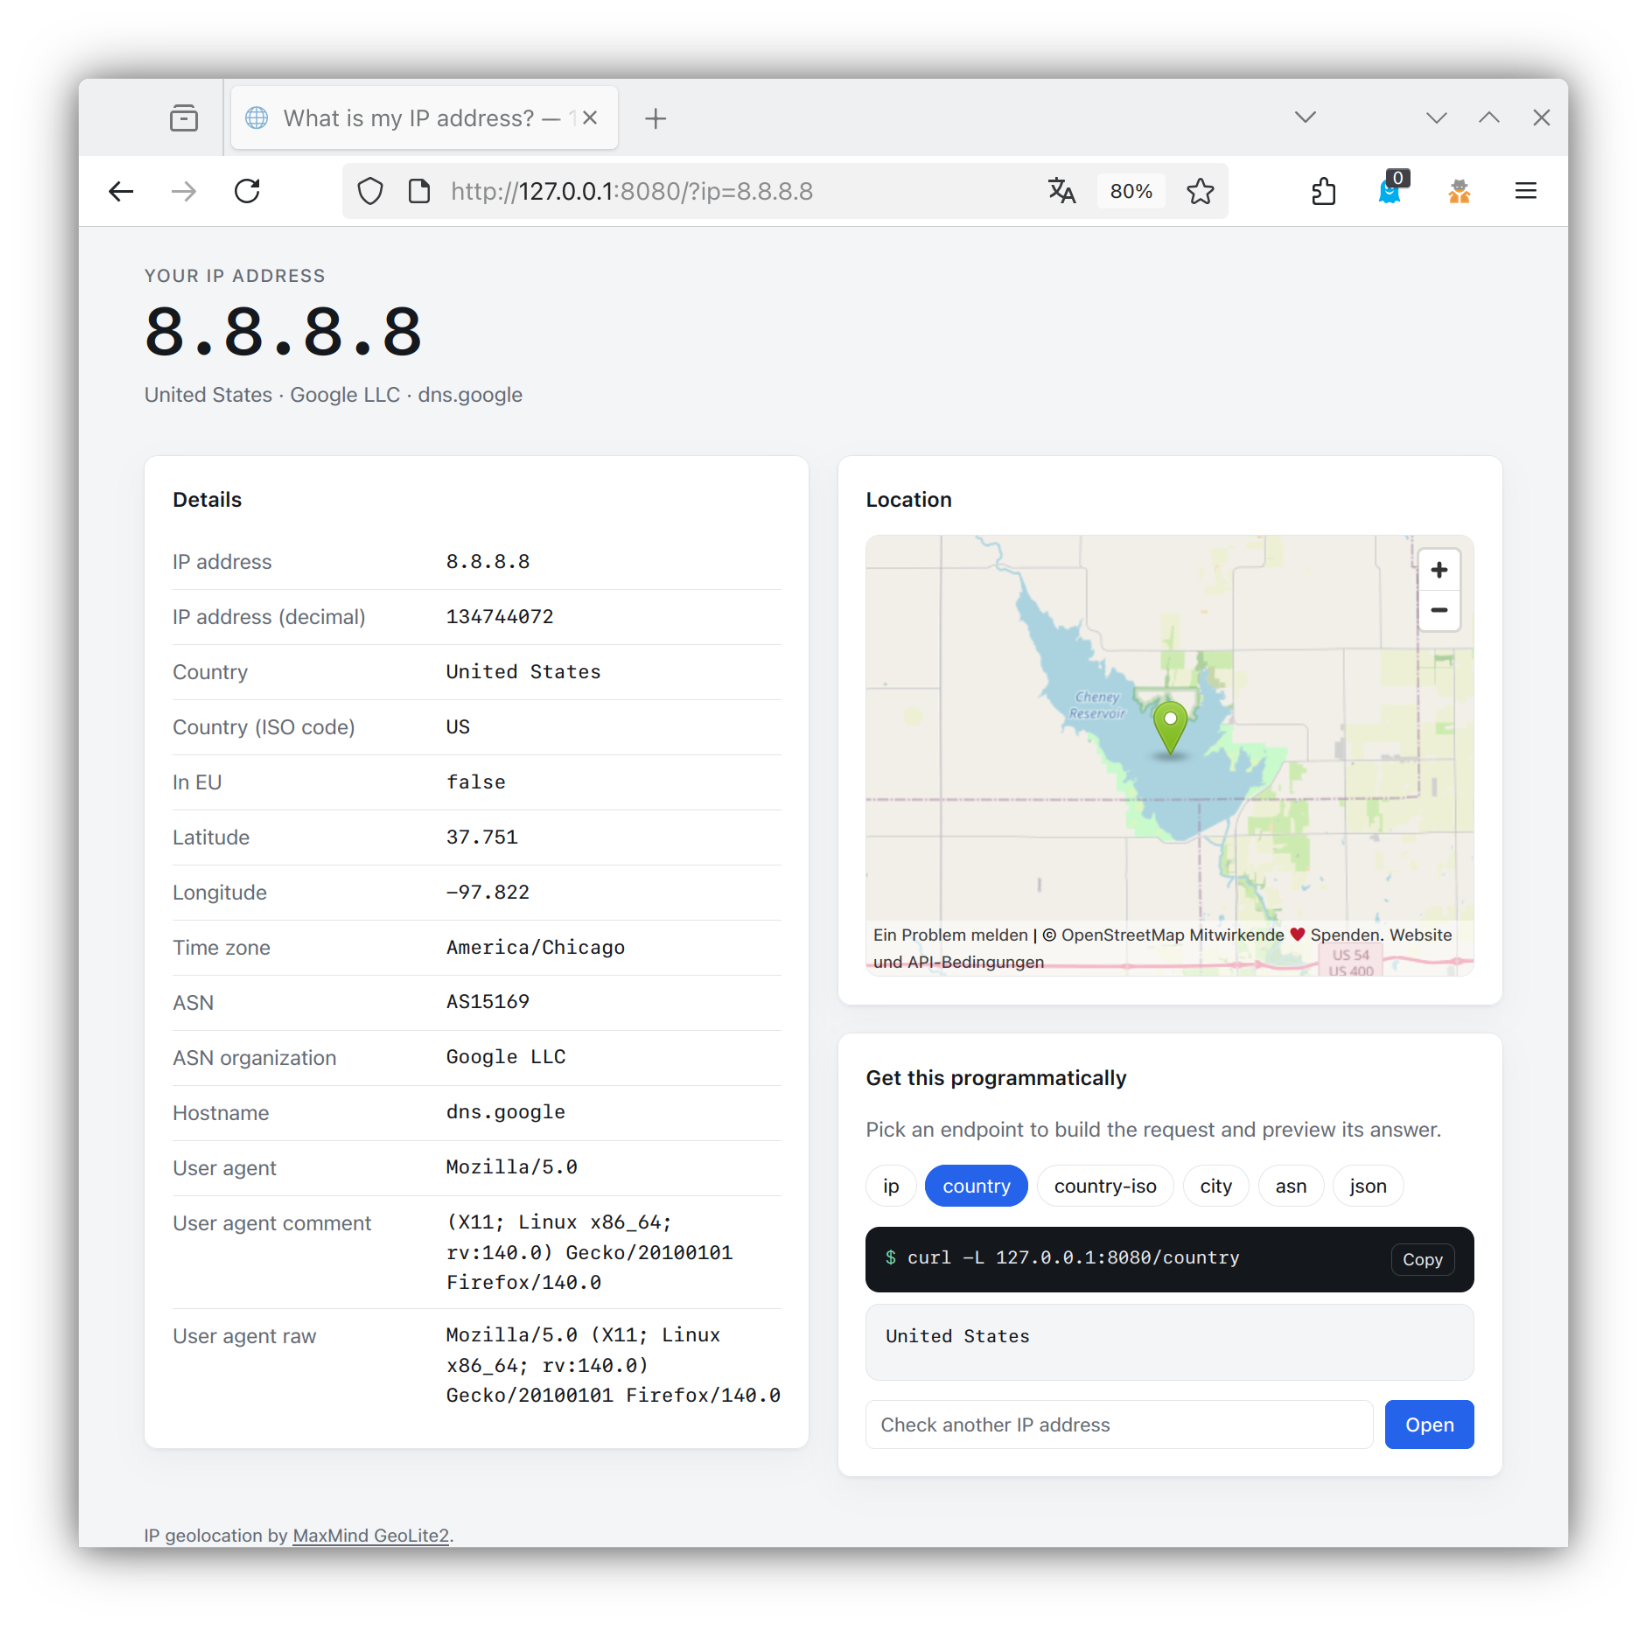Open the tracking protection shield icon
The width and height of the screenshot is (1647, 1626).
[x=370, y=191]
